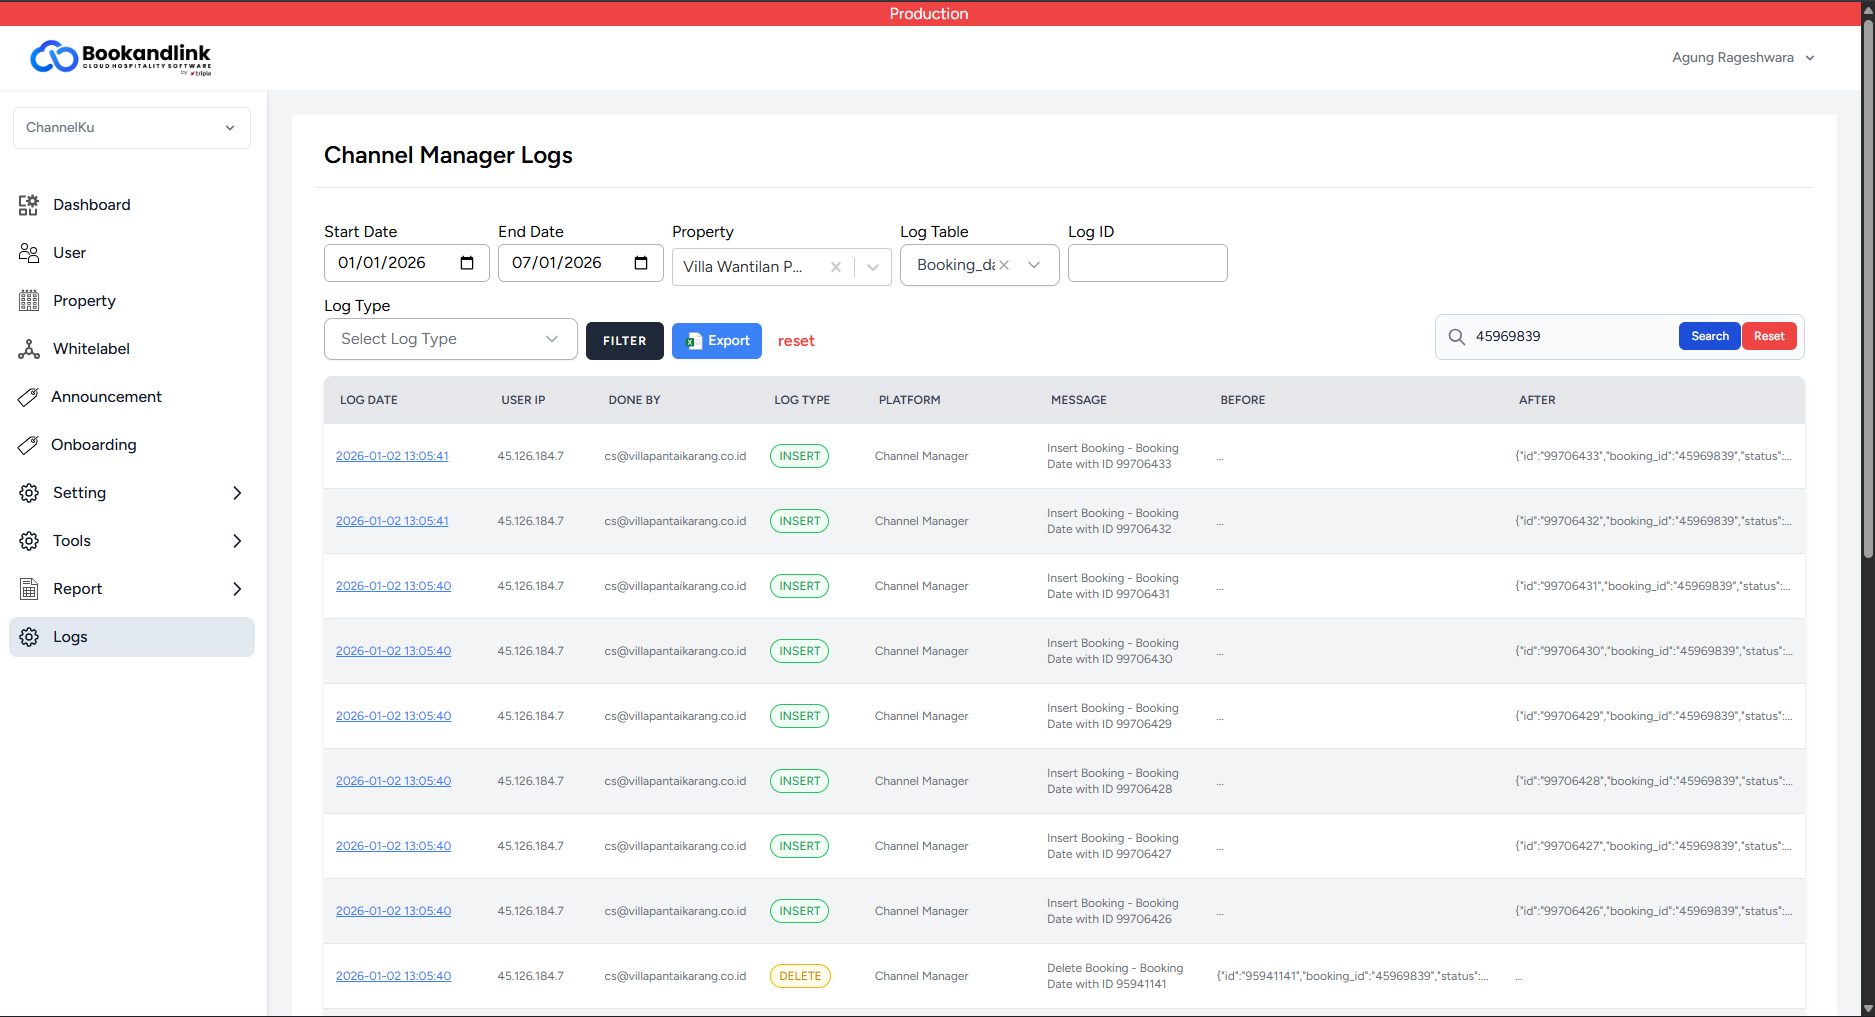The height and width of the screenshot is (1017, 1875).
Task: Expand the Tools submenu arrow
Action: click(237, 541)
